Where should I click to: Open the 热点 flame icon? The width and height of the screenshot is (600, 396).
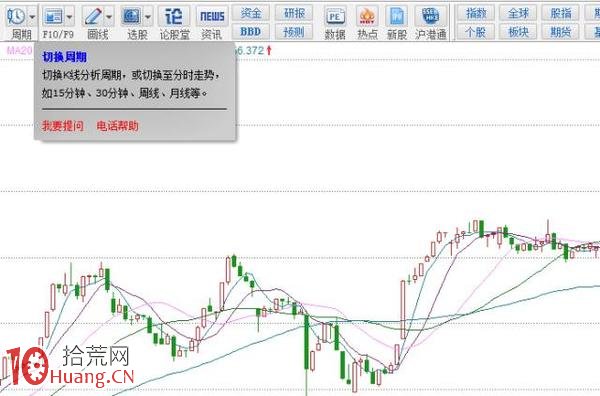pos(367,16)
